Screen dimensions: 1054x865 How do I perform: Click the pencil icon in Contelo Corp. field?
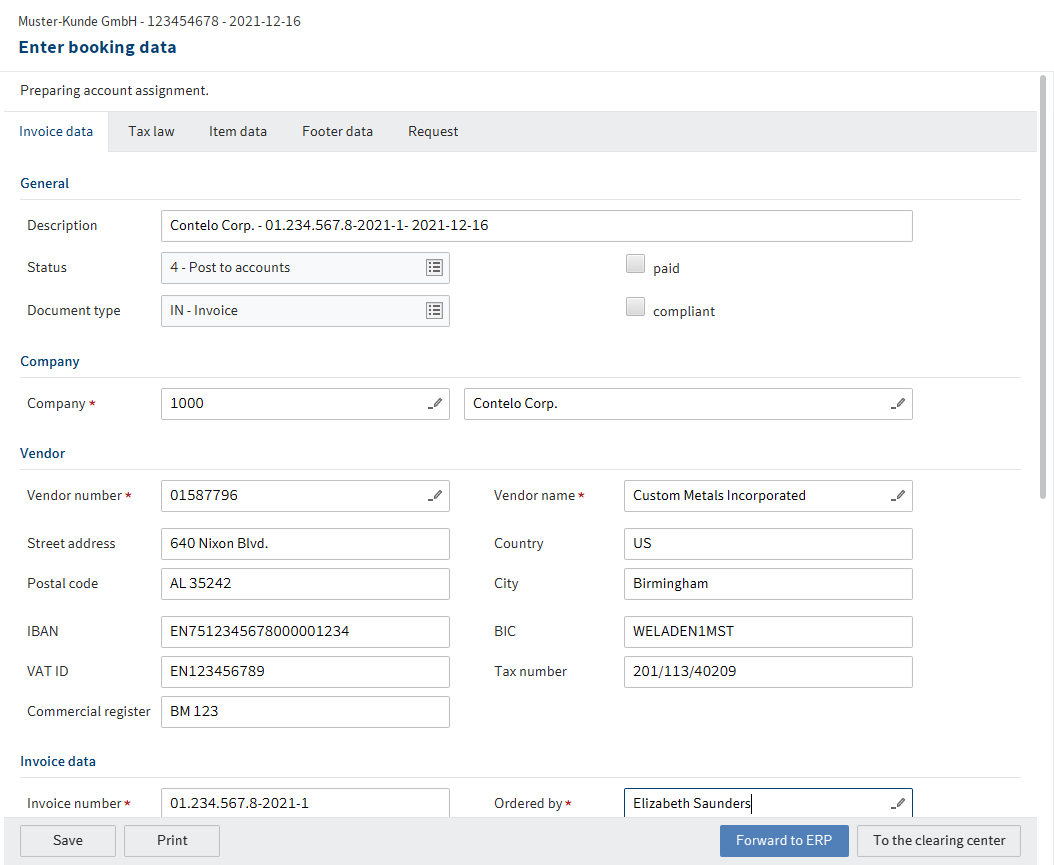899,404
